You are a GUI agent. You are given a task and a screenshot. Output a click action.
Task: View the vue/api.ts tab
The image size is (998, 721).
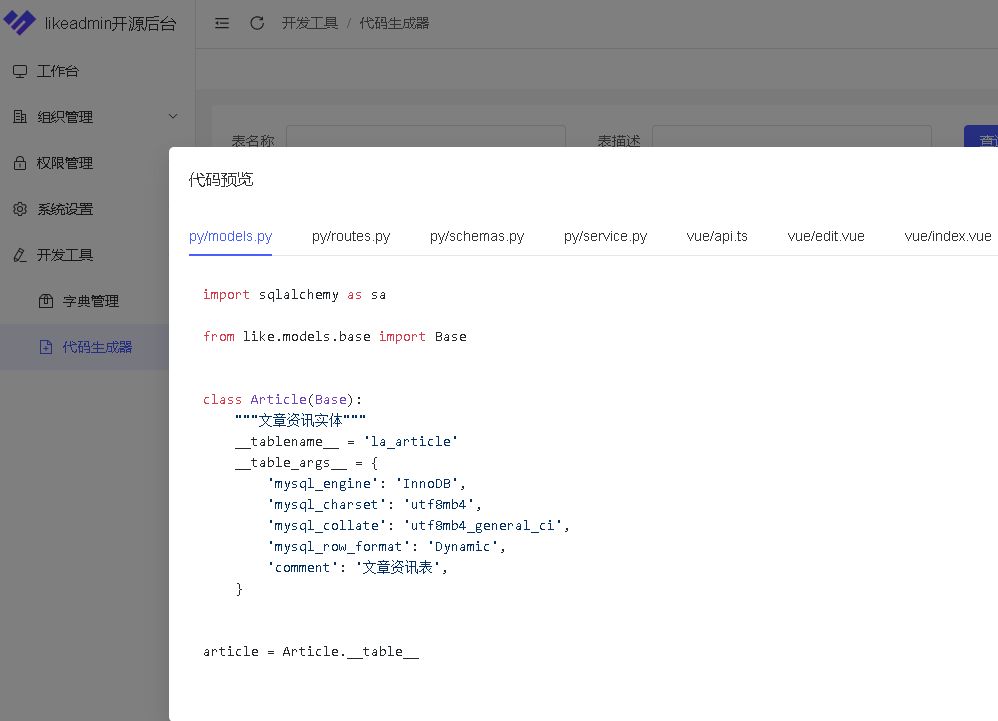[717, 236]
